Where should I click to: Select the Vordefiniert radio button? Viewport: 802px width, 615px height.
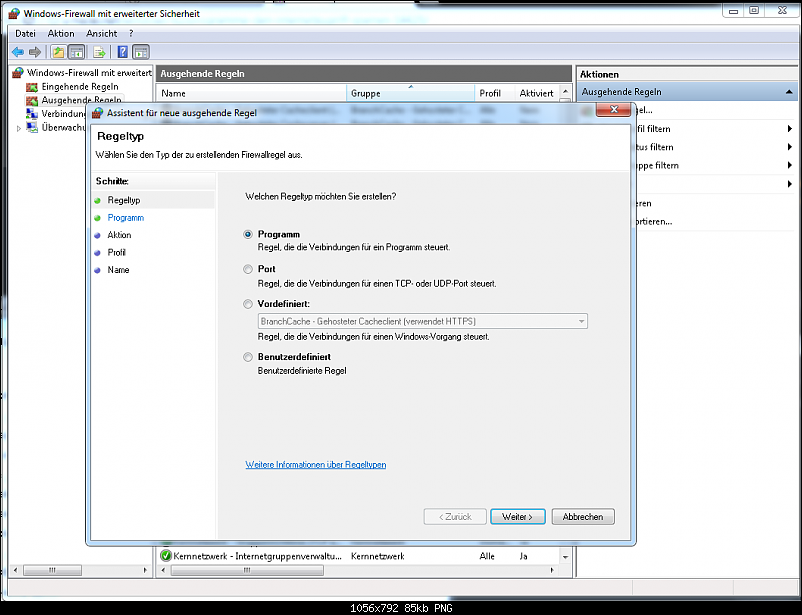pos(248,304)
